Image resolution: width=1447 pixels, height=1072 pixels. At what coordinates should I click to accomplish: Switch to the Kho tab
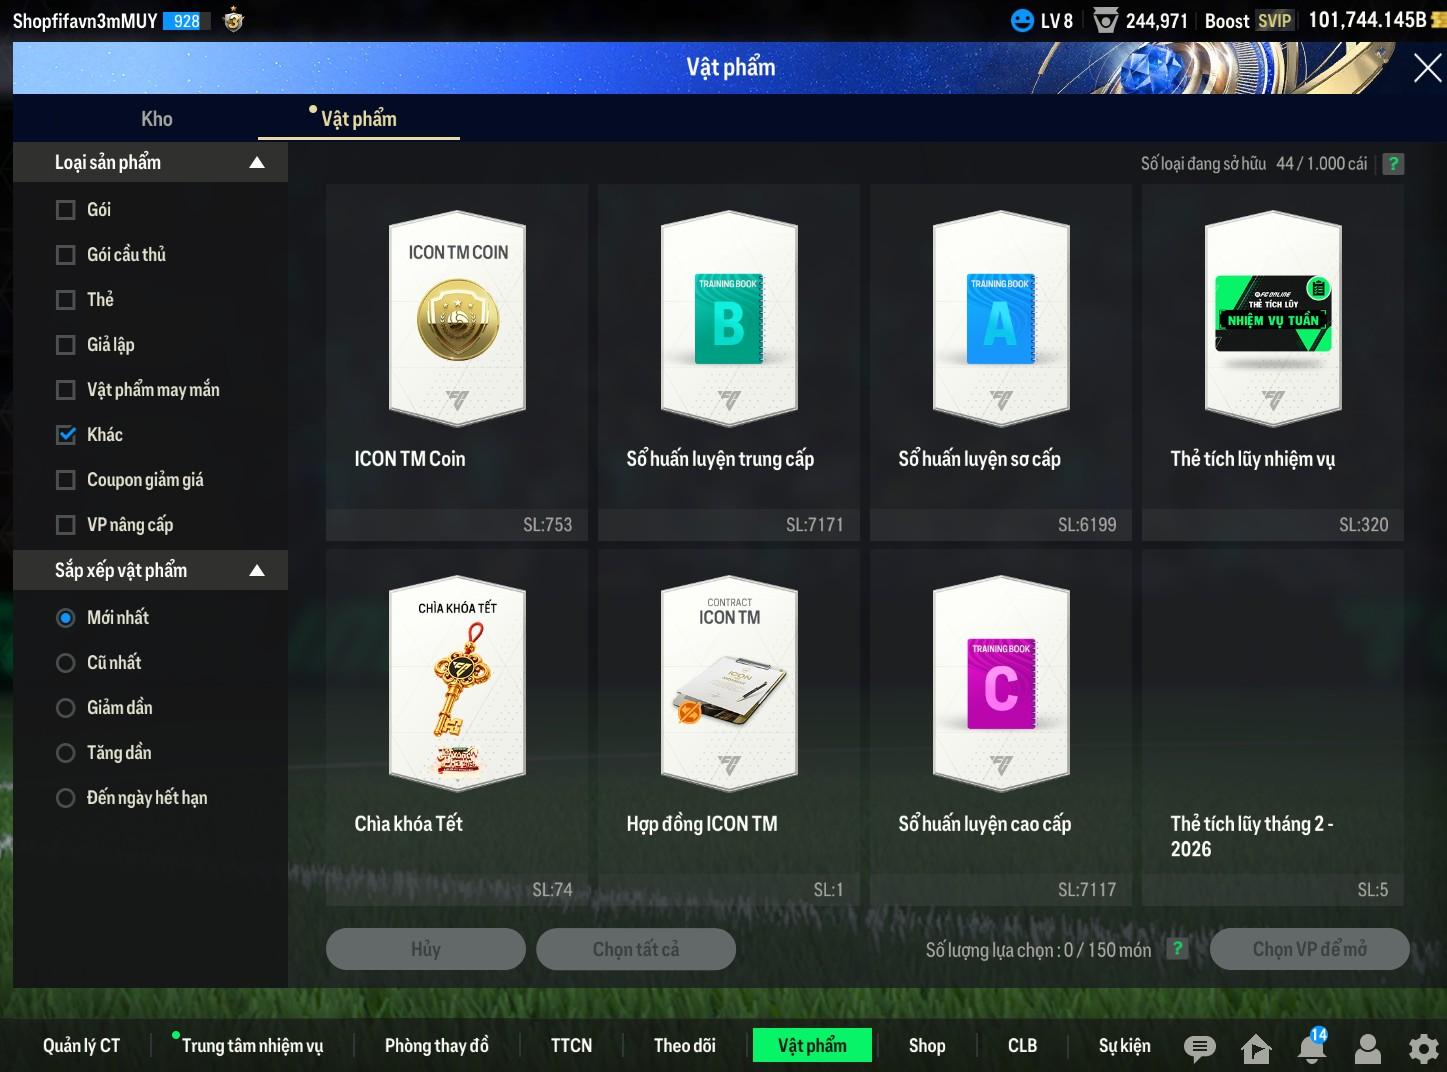point(157,119)
